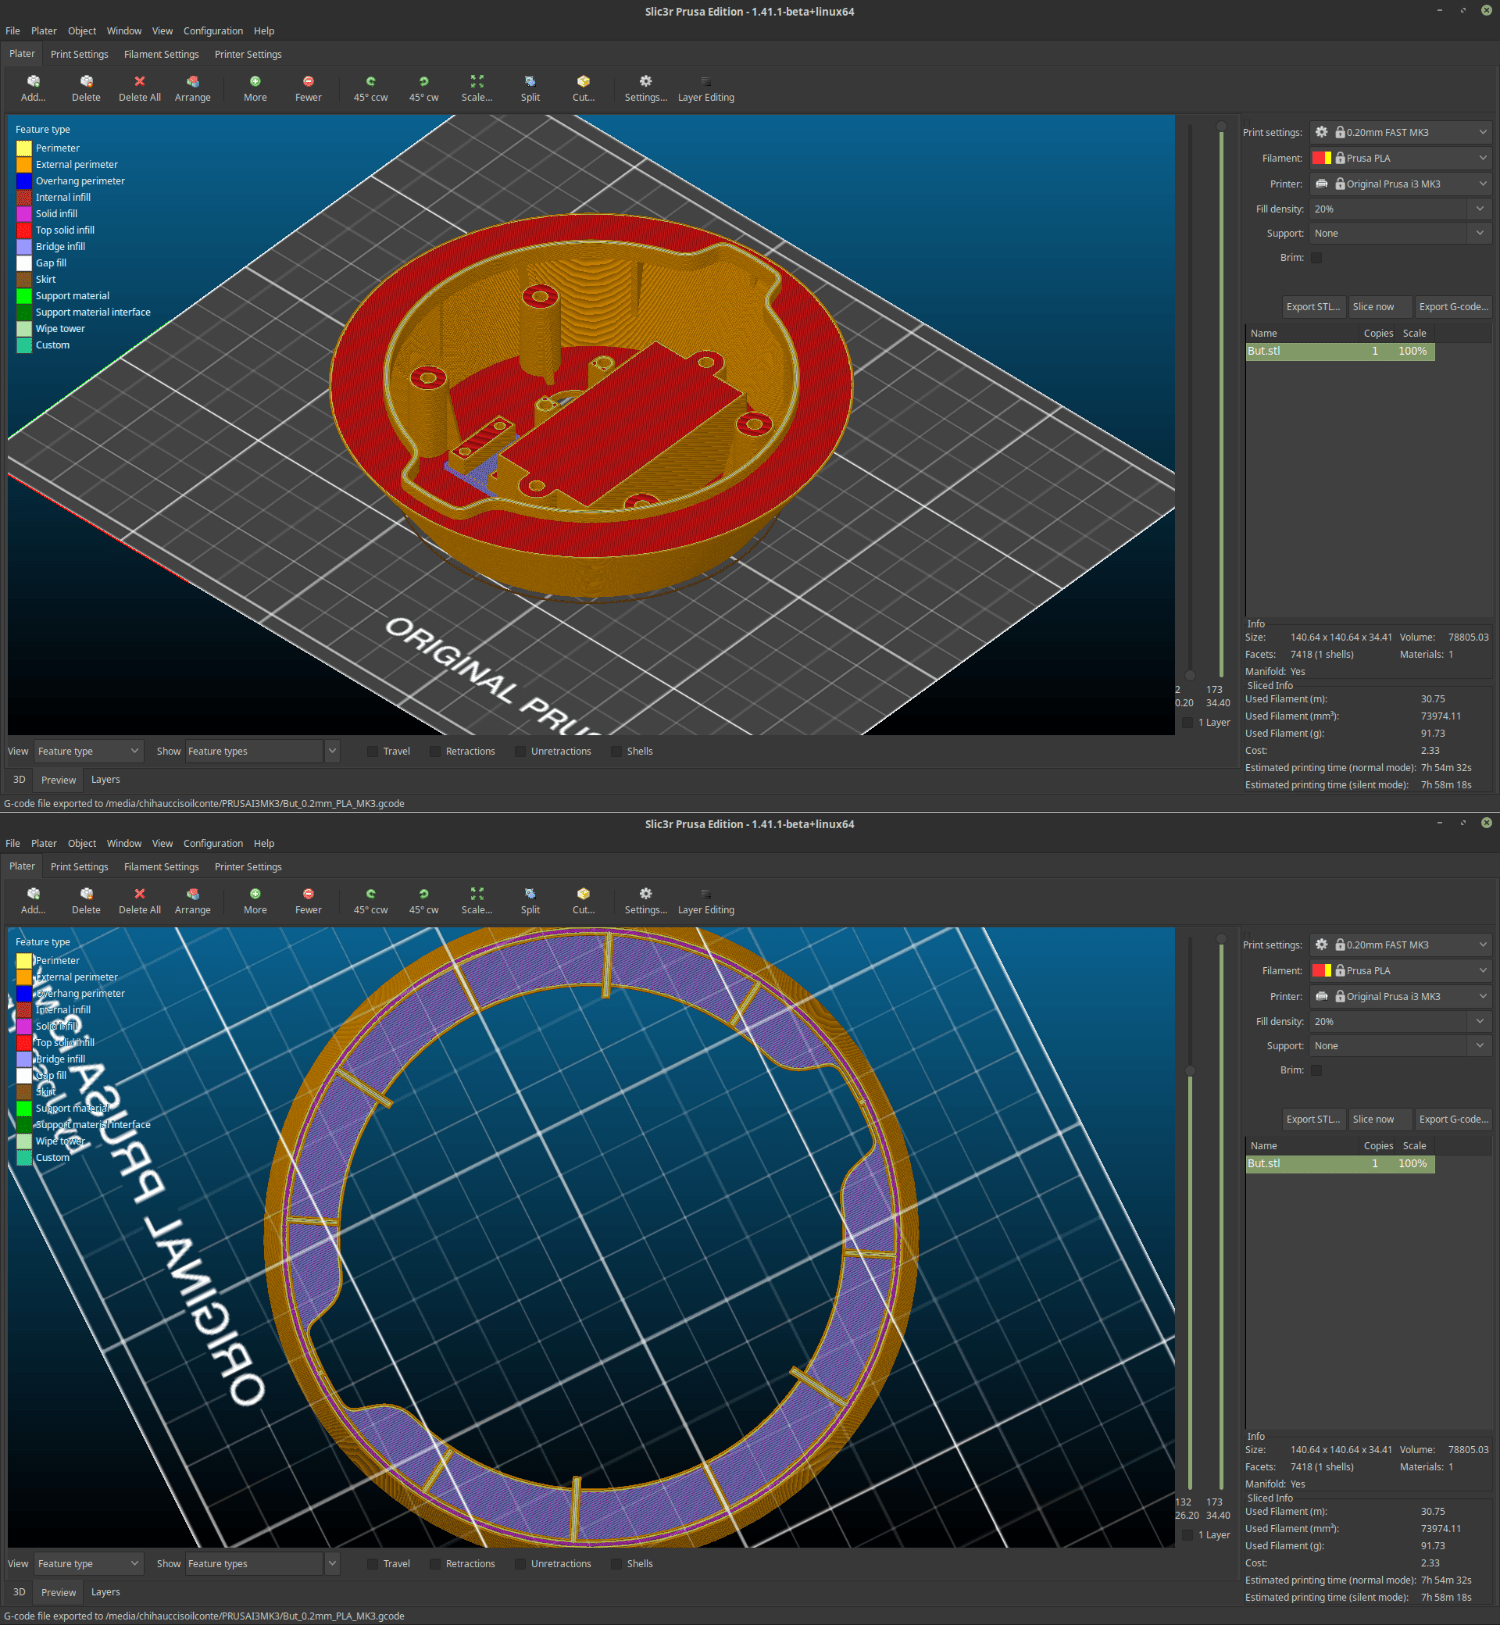The height and width of the screenshot is (1625, 1500).
Task: Open View Feature type dropdown, top window
Action: (x=89, y=751)
